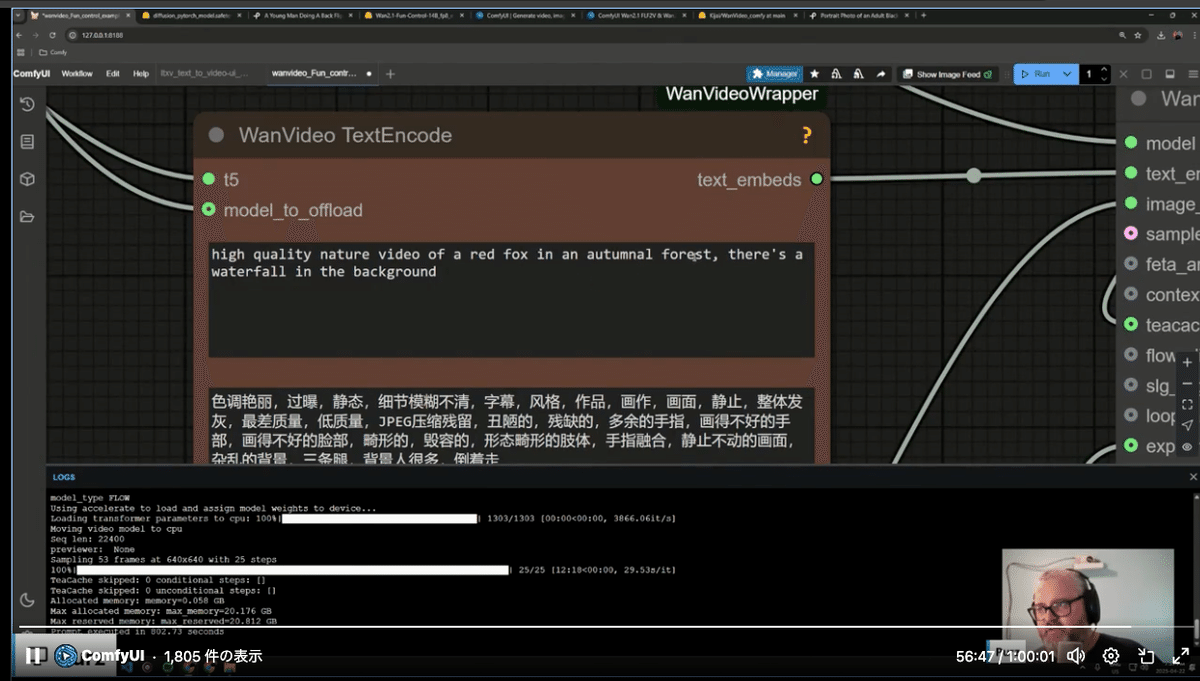Screen dimensions: 1200x681
Task: Click the Run button
Action: [1036, 74]
